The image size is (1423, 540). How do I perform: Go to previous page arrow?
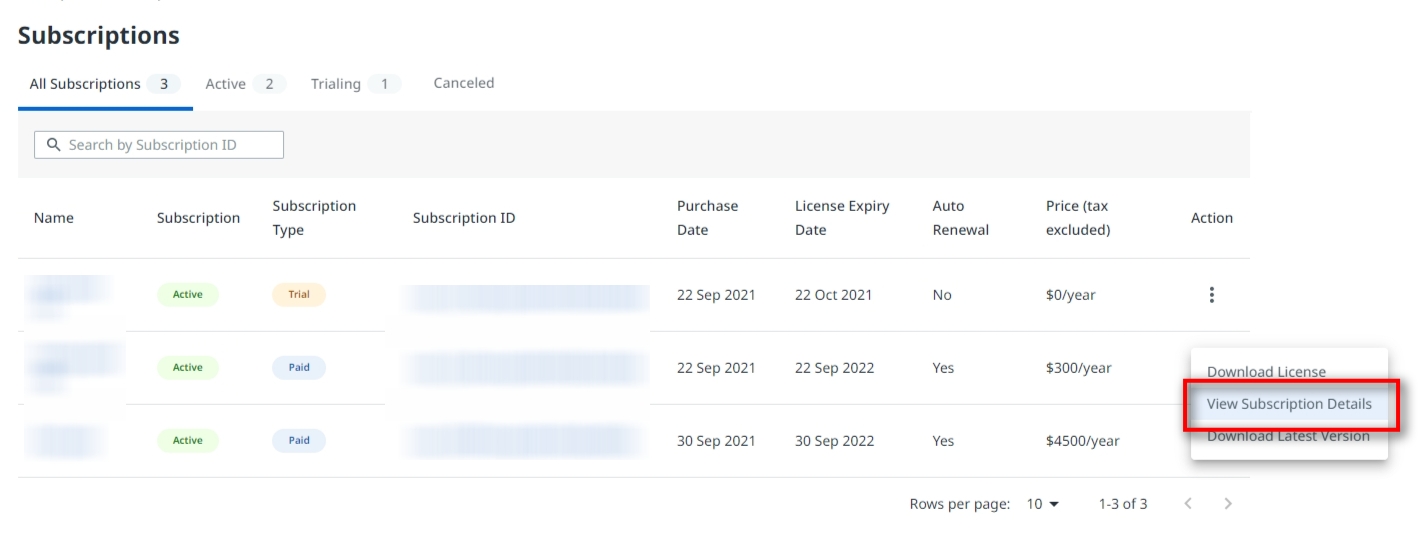coord(1188,504)
